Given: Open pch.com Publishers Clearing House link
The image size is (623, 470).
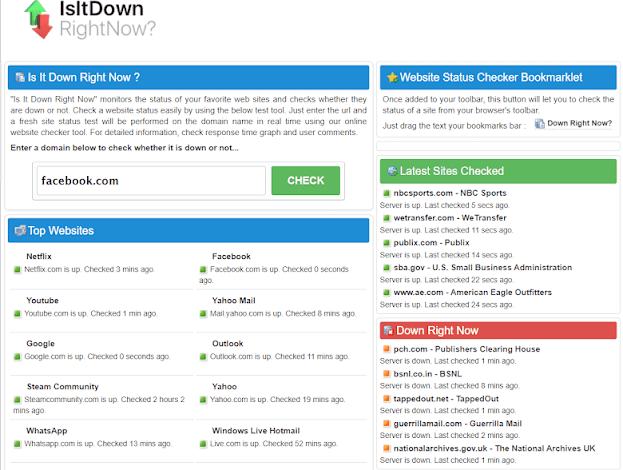Looking at the screenshot, I should pyautogui.click(x=467, y=349).
